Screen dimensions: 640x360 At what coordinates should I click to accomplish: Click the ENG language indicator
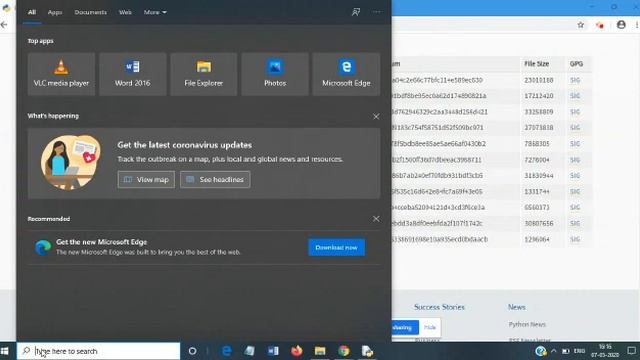pos(579,351)
